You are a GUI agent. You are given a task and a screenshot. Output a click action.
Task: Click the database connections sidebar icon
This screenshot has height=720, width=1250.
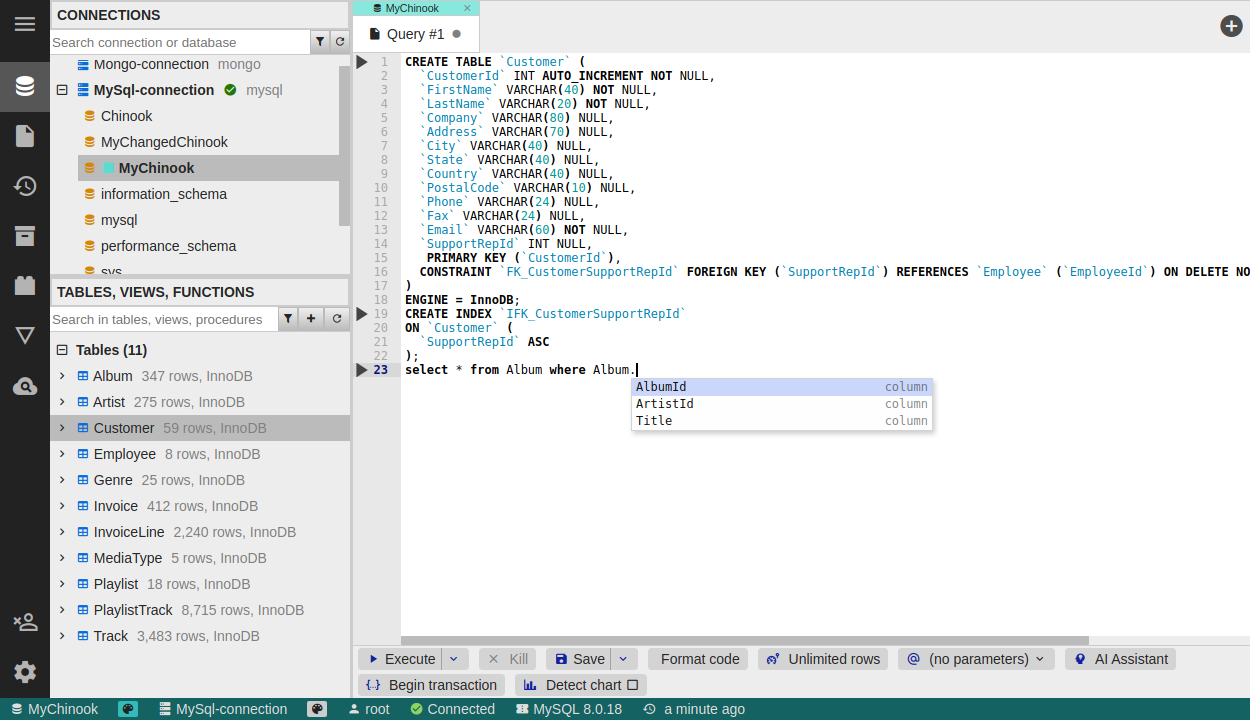coord(25,86)
